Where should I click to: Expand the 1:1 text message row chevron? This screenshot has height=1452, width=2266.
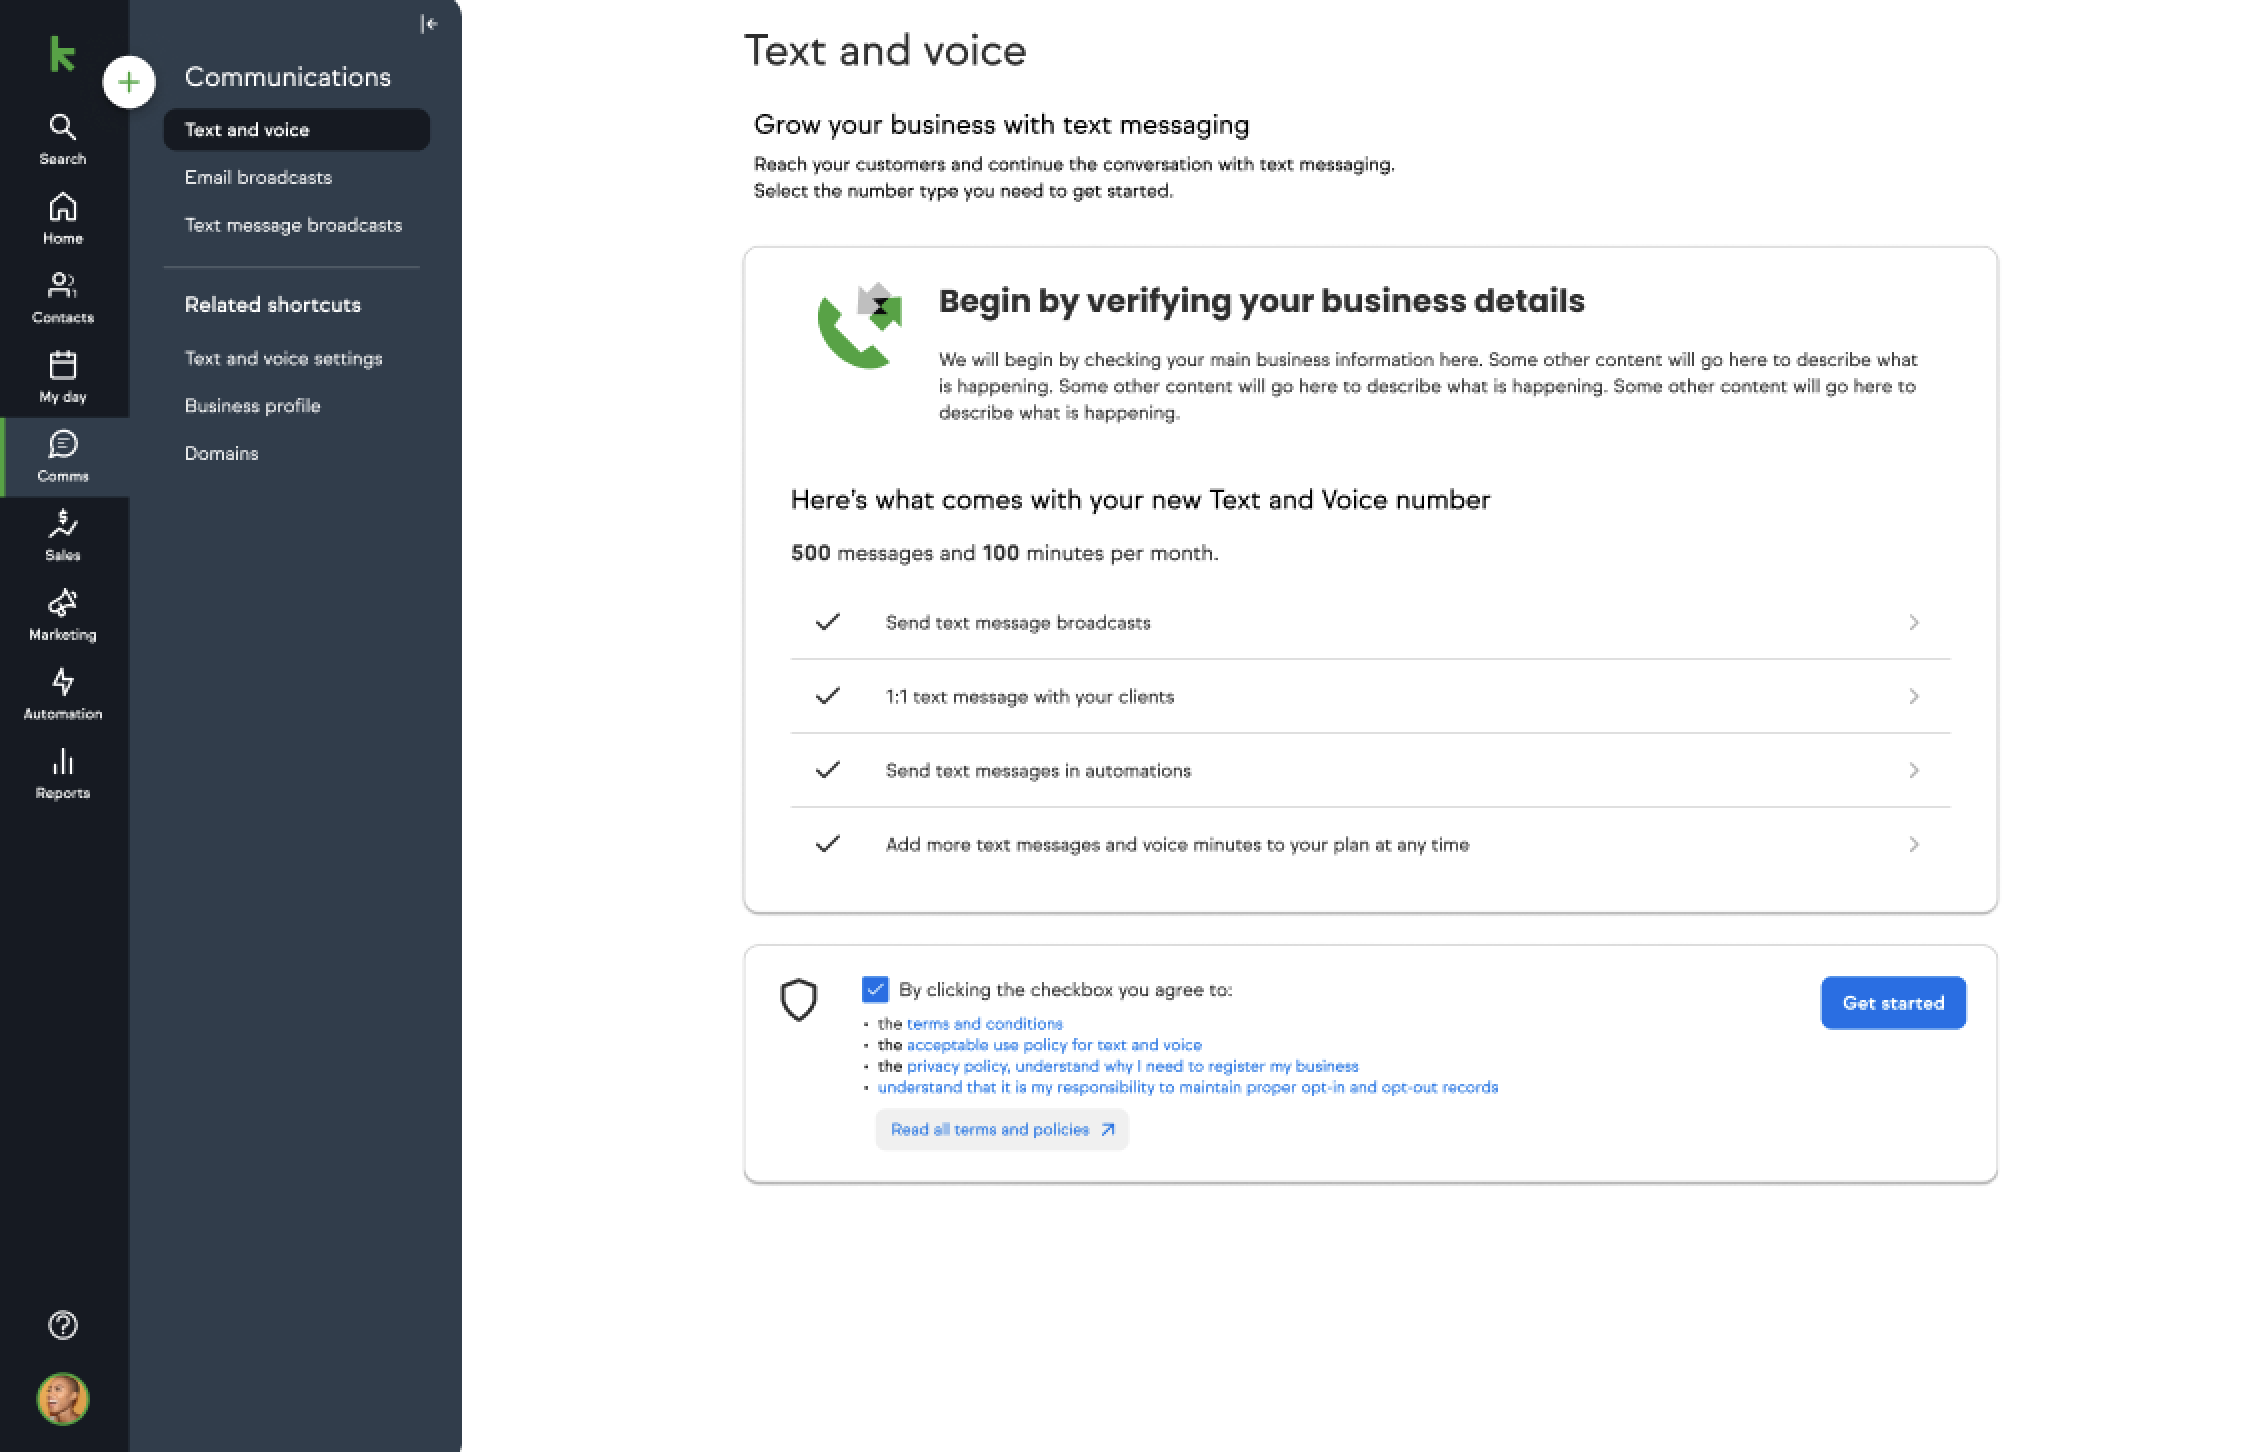tap(1913, 697)
